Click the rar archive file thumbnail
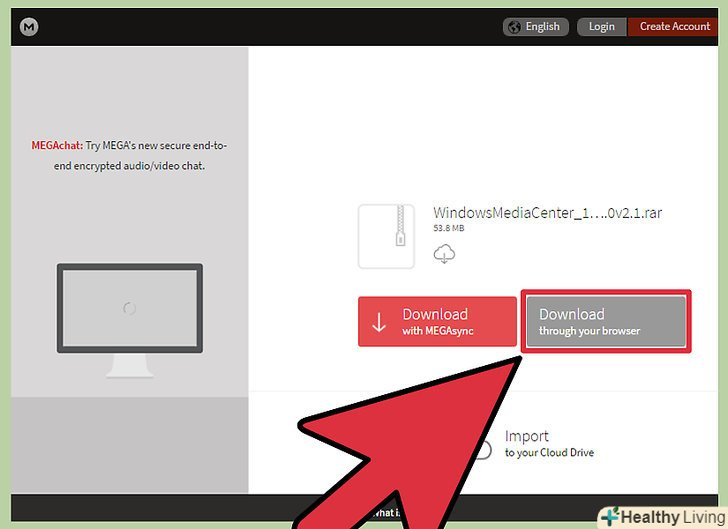The width and height of the screenshot is (728, 529). (x=386, y=236)
